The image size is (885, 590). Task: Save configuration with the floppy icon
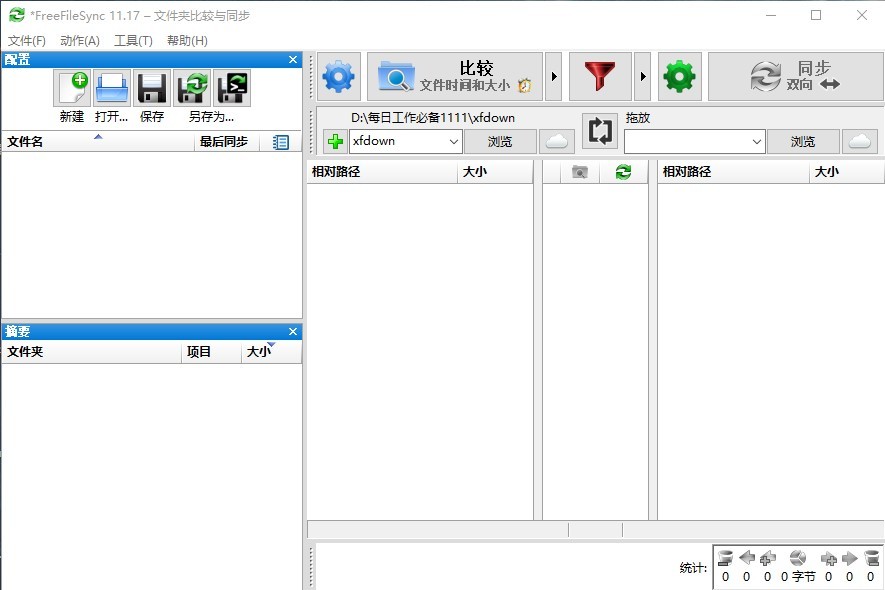tap(152, 88)
